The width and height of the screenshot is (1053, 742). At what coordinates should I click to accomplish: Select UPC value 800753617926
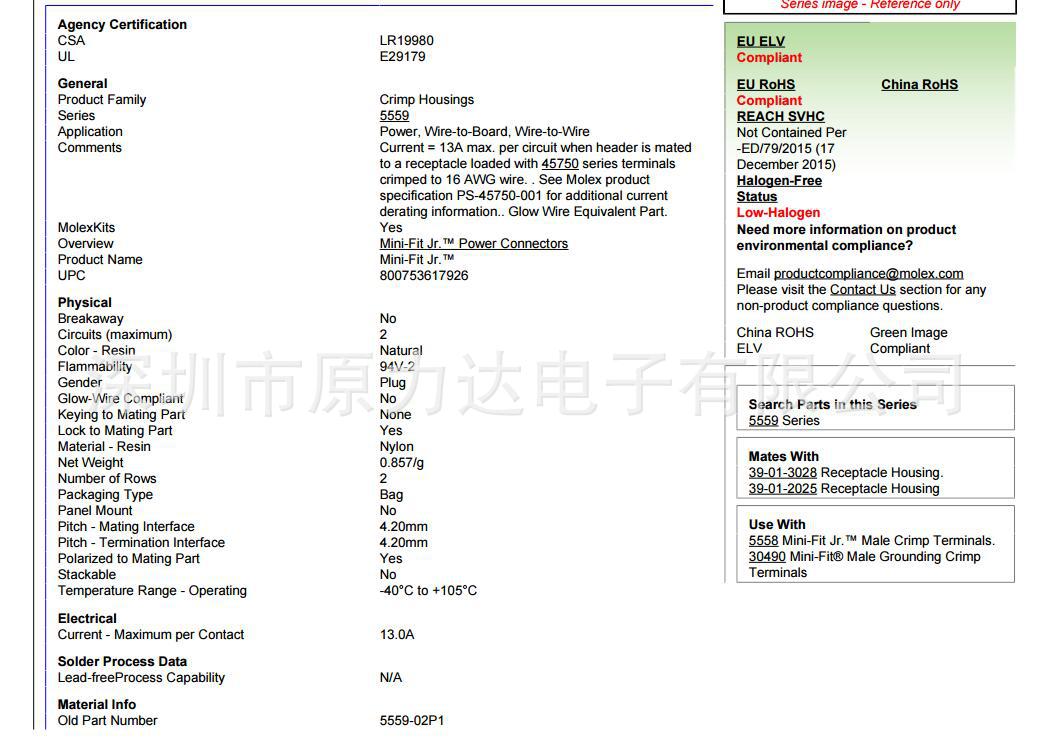point(424,276)
